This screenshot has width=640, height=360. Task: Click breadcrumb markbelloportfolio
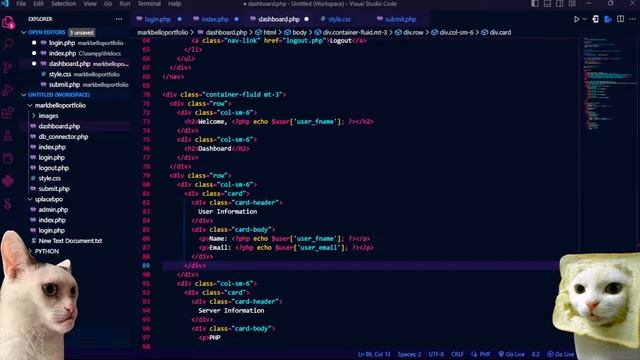coord(162,32)
